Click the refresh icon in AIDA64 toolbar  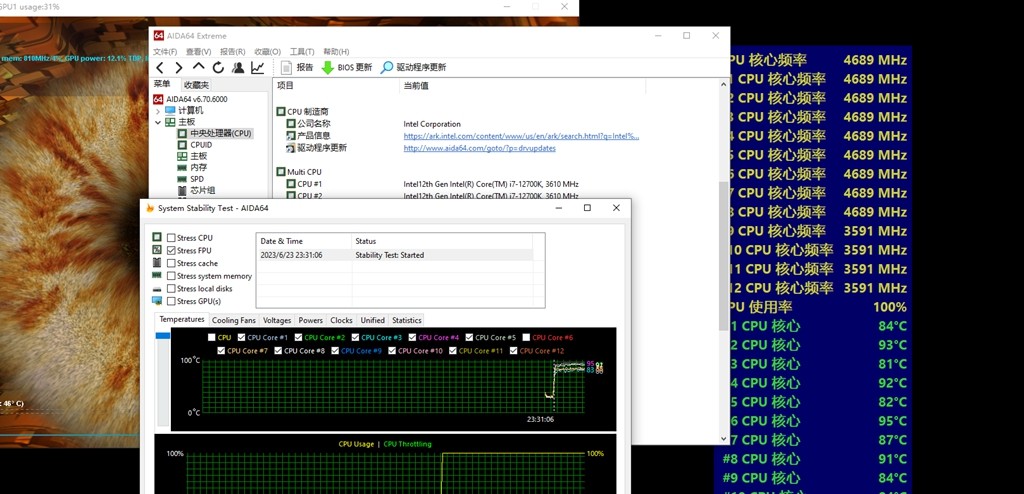[x=218, y=67]
